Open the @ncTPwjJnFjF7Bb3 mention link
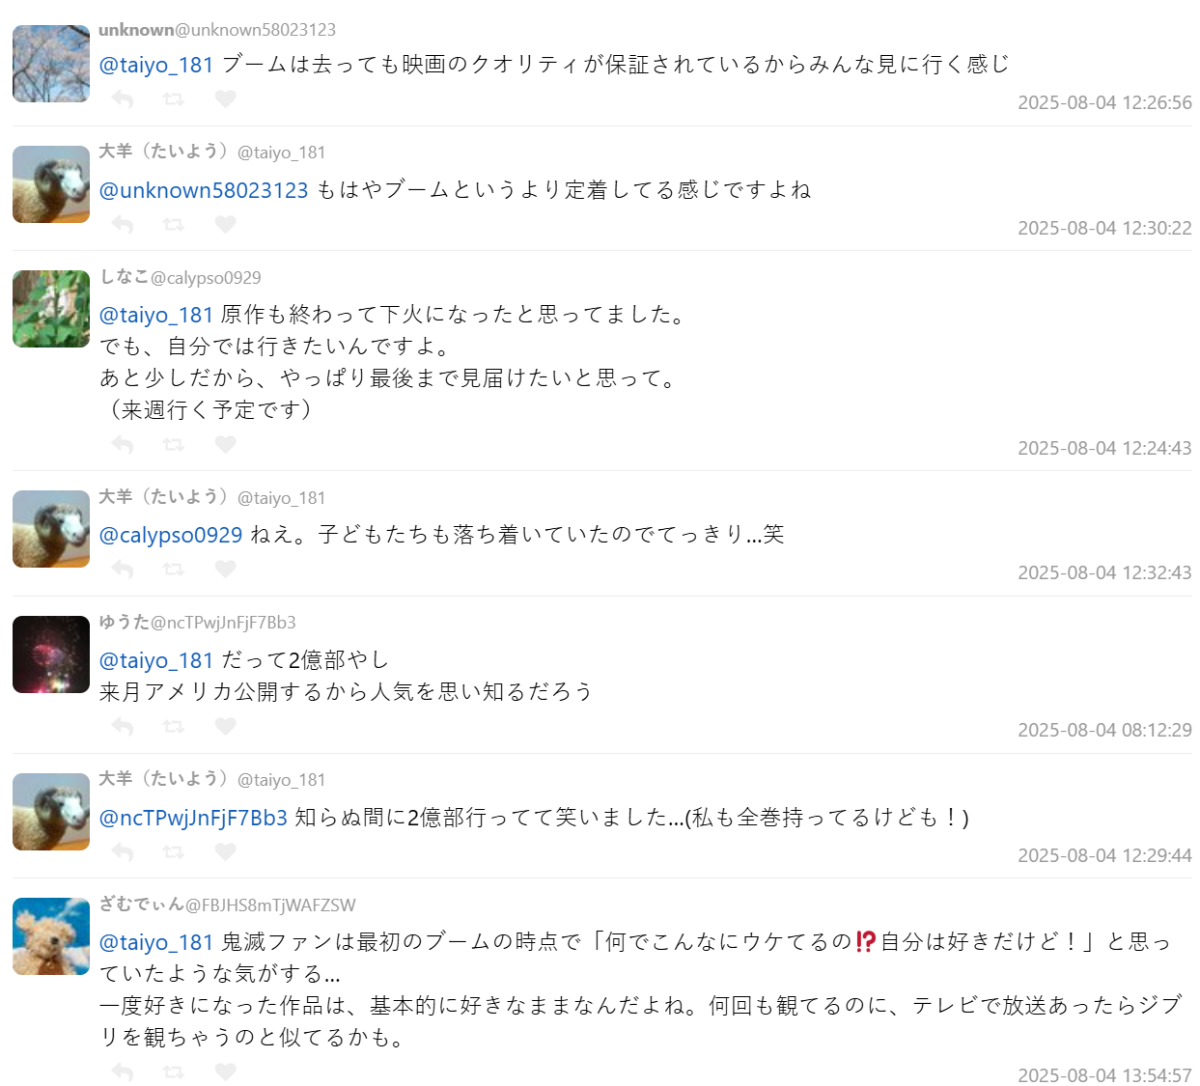 (x=193, y=818)
